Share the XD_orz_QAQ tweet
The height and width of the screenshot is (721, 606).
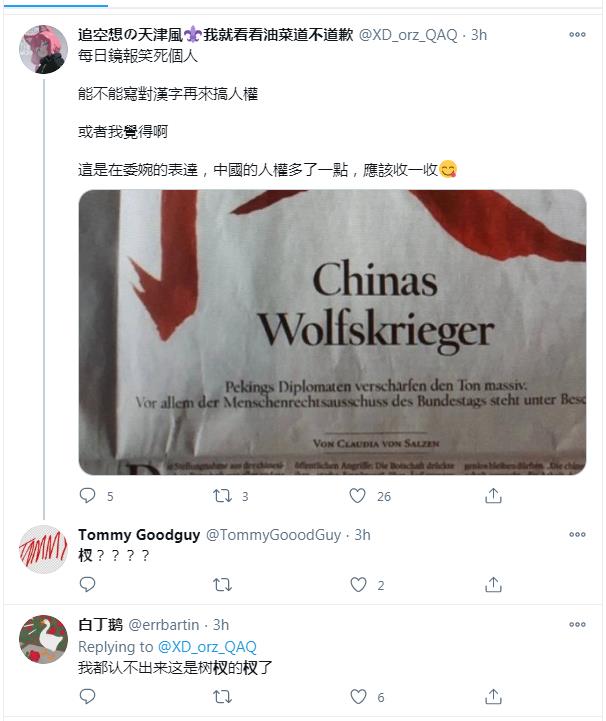coord(493,495)
